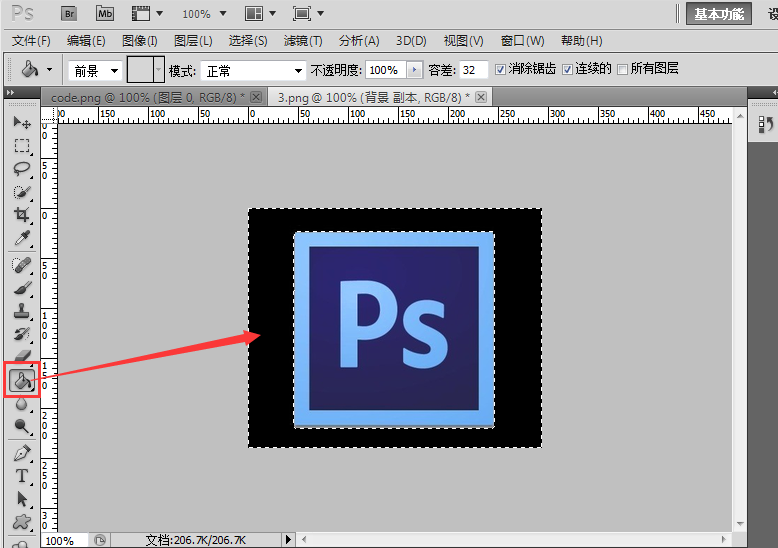The height and width of the screenshot is (548, 778).
Task: Click the horizontal scrollbar left arrow
Action: 304,540
